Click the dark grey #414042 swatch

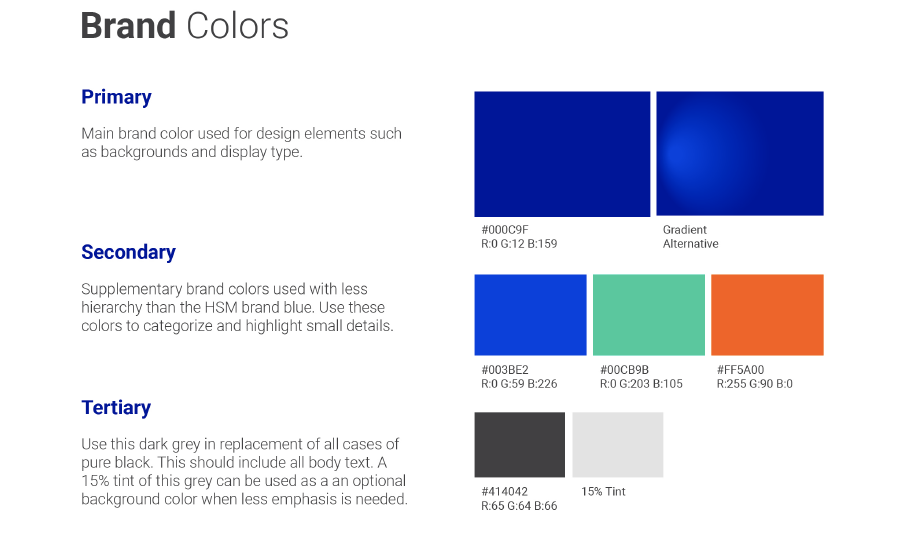click(x=519, y=445)
